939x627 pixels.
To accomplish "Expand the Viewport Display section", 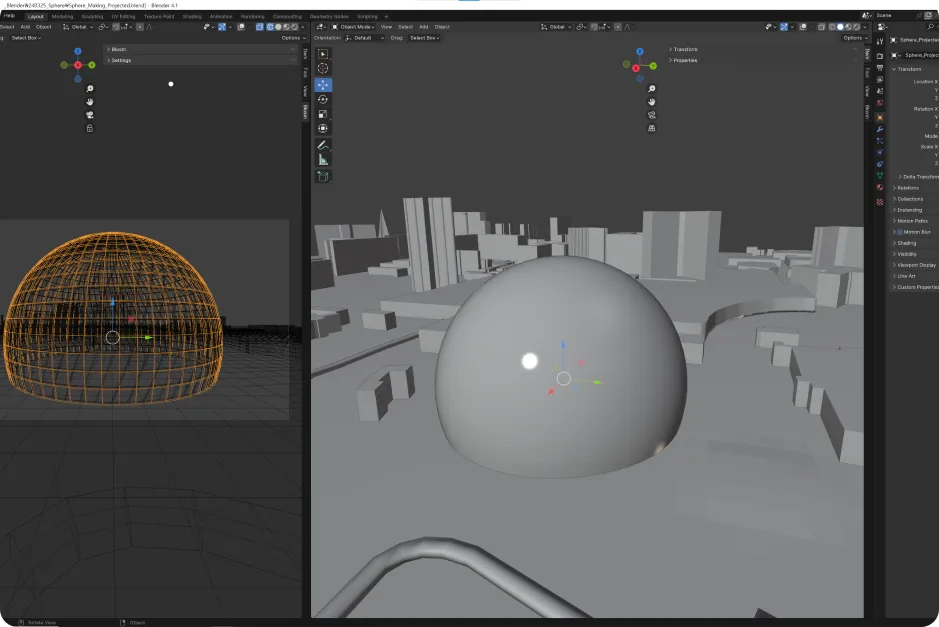I will point(914,265).
